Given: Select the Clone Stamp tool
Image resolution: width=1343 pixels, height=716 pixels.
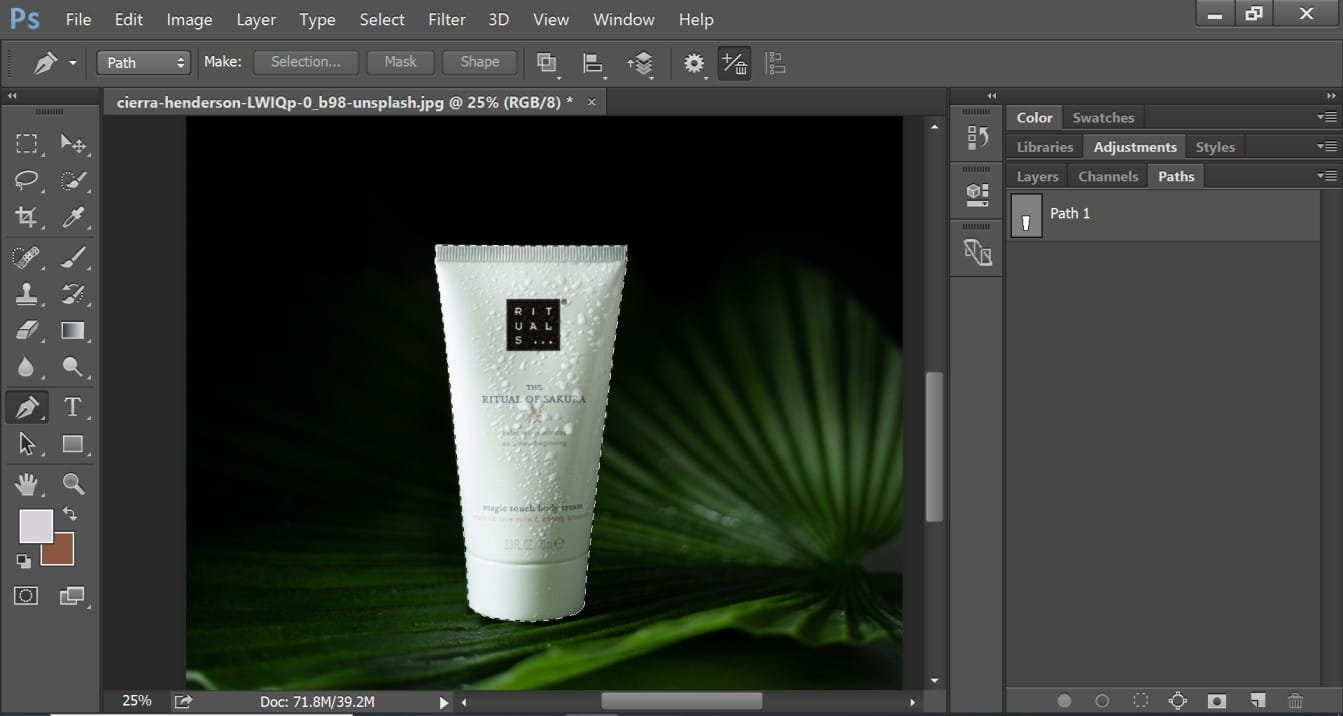Looking at the screenshot, I should click(26, 293).
